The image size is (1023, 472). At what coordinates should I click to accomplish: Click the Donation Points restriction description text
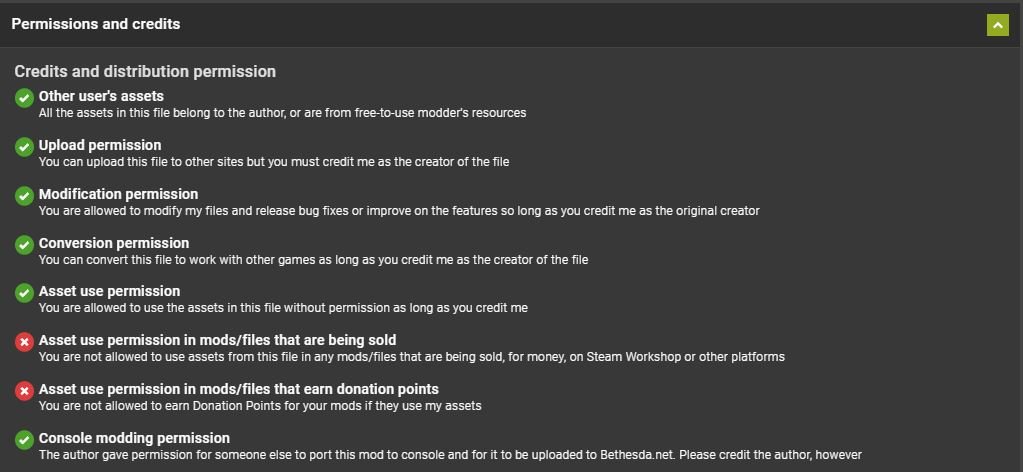[260, 406]
